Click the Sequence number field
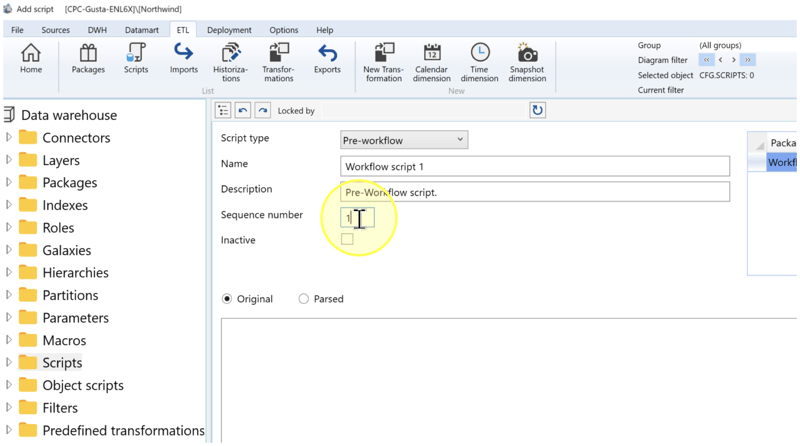Screen dimensions: 800x446 [x=357, y=218]
